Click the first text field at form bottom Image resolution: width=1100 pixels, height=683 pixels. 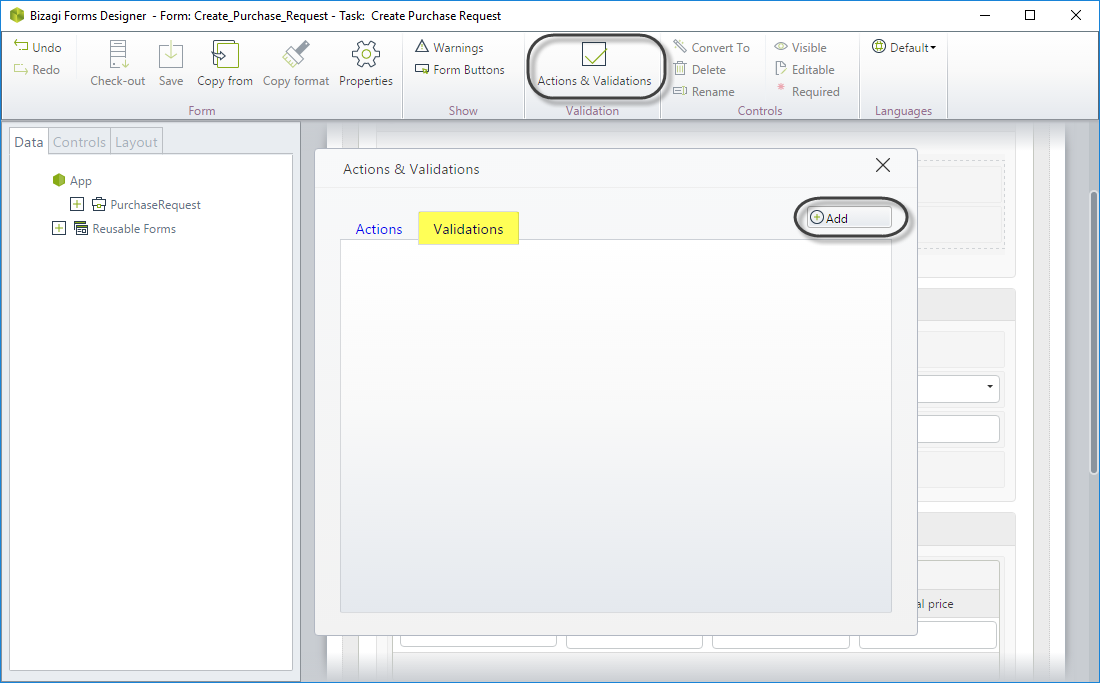[x=478, y=640]
